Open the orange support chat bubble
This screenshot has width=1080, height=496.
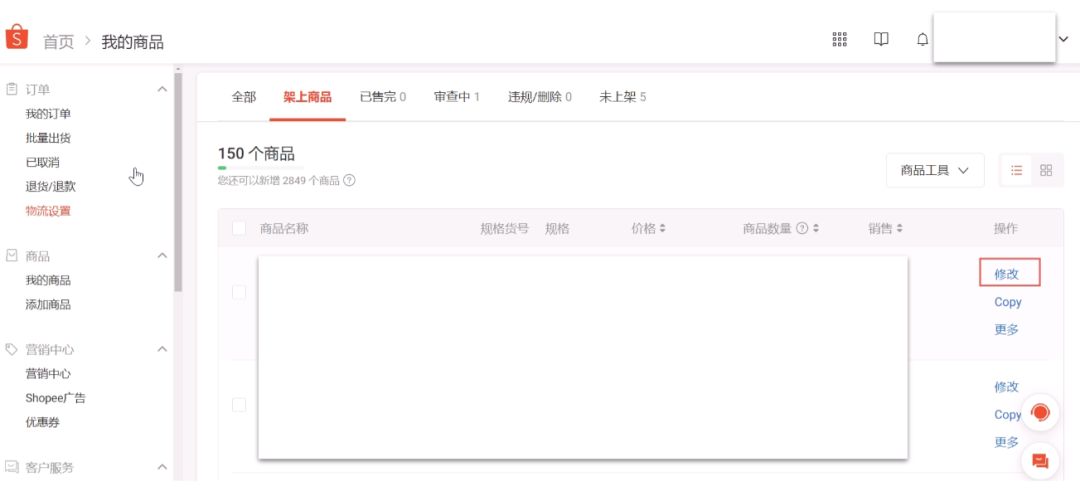tap(1040, 413)
